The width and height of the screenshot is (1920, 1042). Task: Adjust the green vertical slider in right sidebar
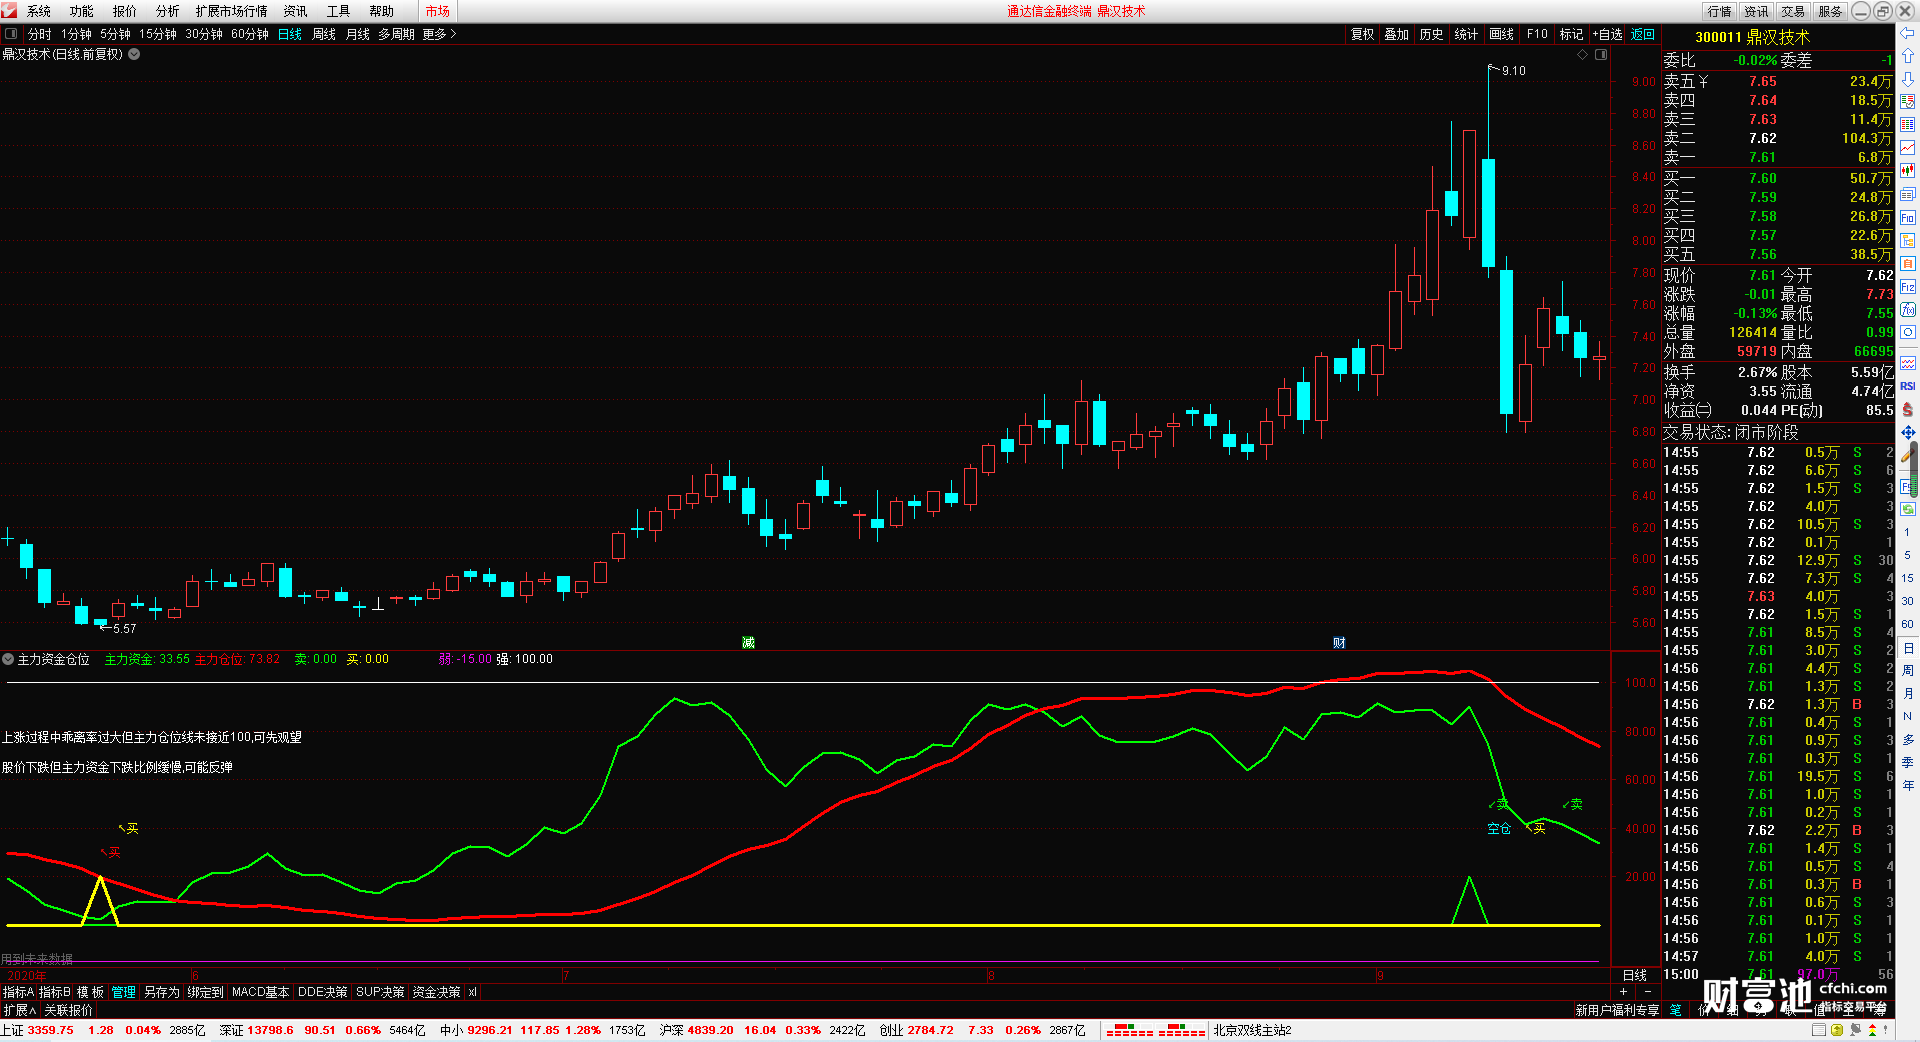1916,470
